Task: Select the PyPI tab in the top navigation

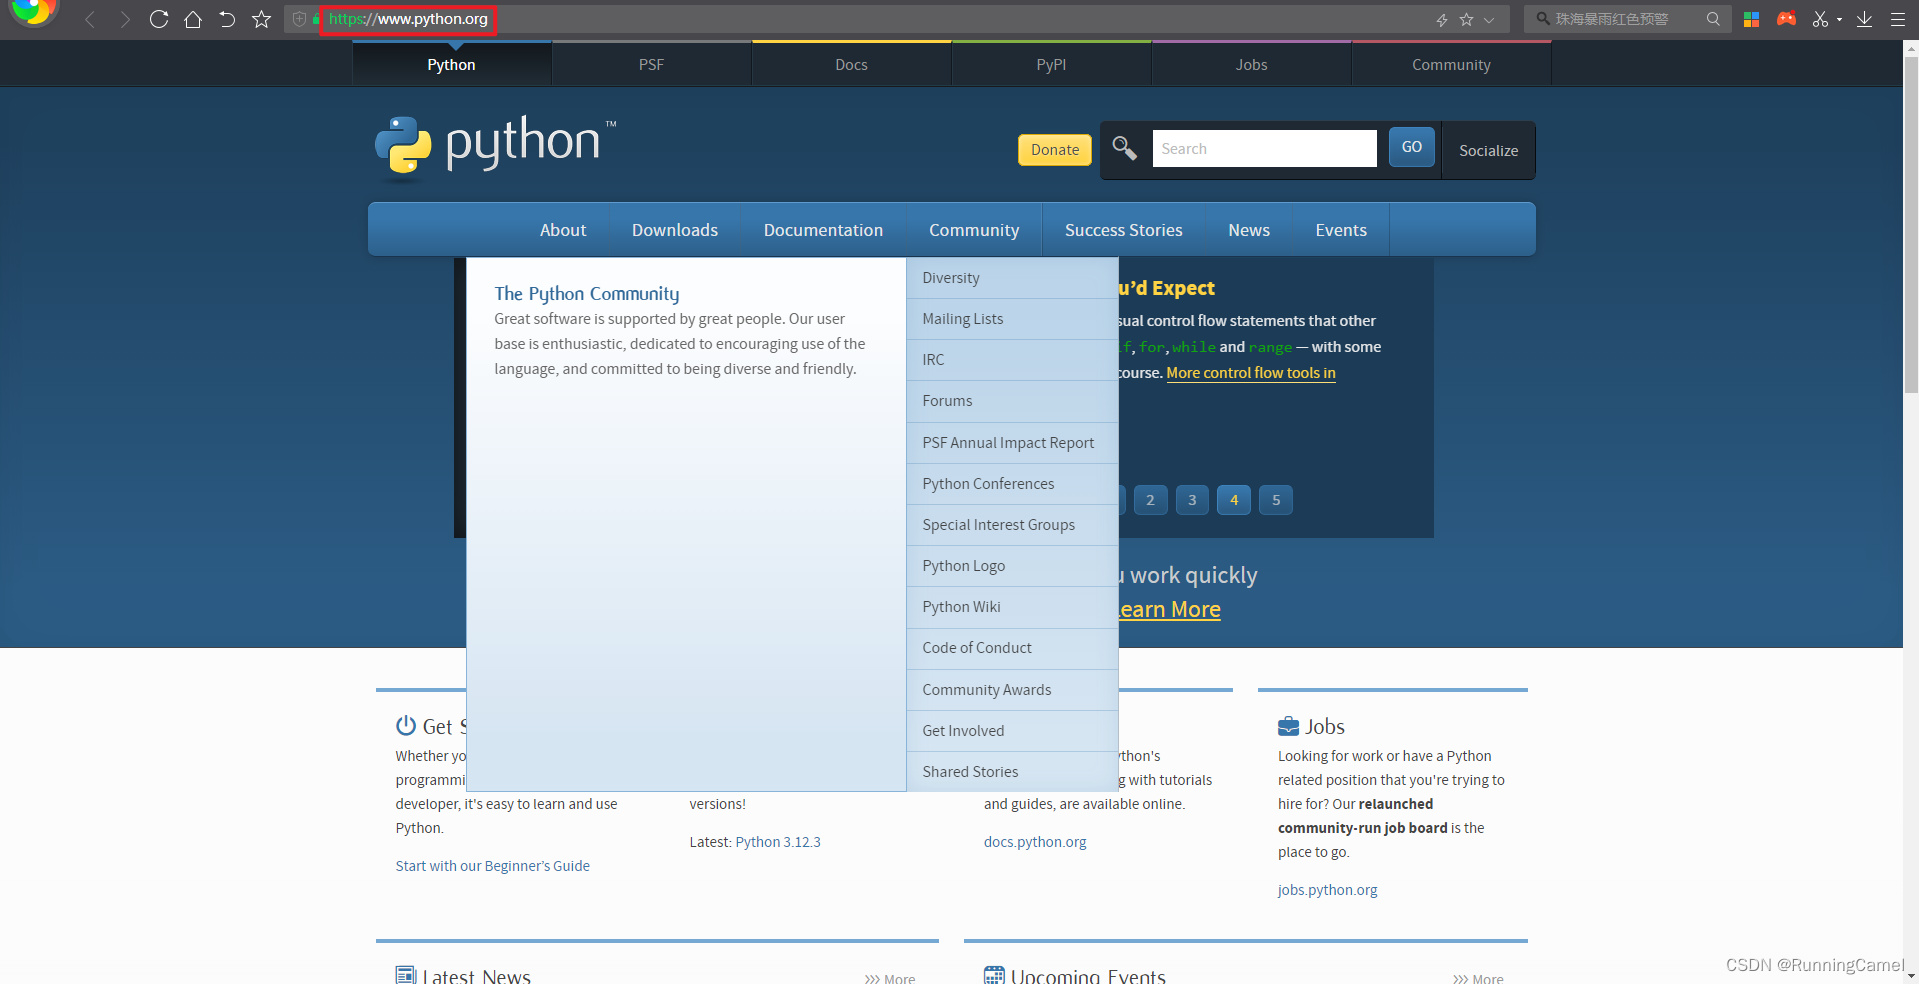Action: pyautogui.click(x=1051, y=64)
